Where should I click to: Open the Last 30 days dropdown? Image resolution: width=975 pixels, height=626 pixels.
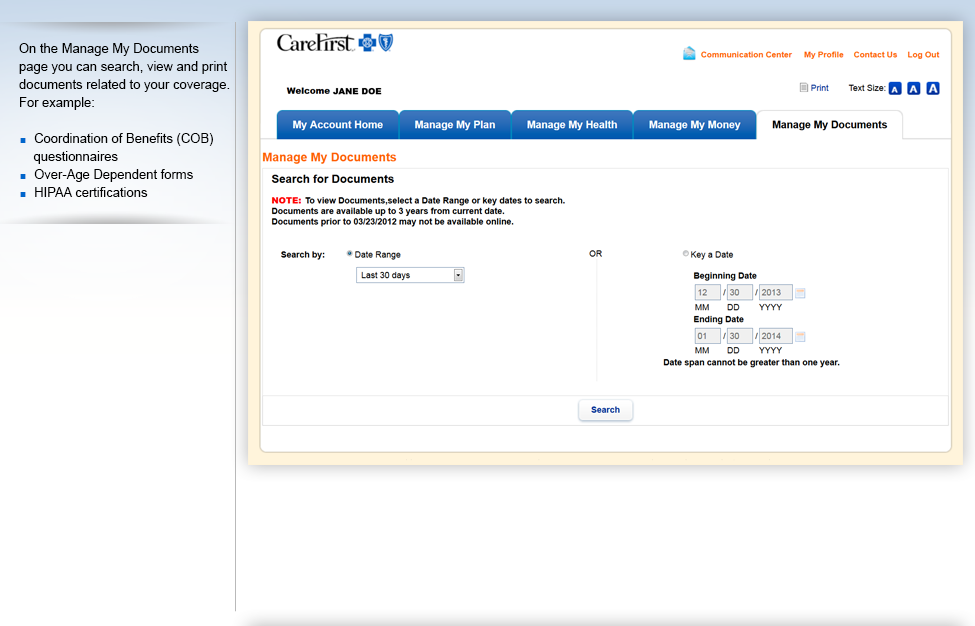410,275
